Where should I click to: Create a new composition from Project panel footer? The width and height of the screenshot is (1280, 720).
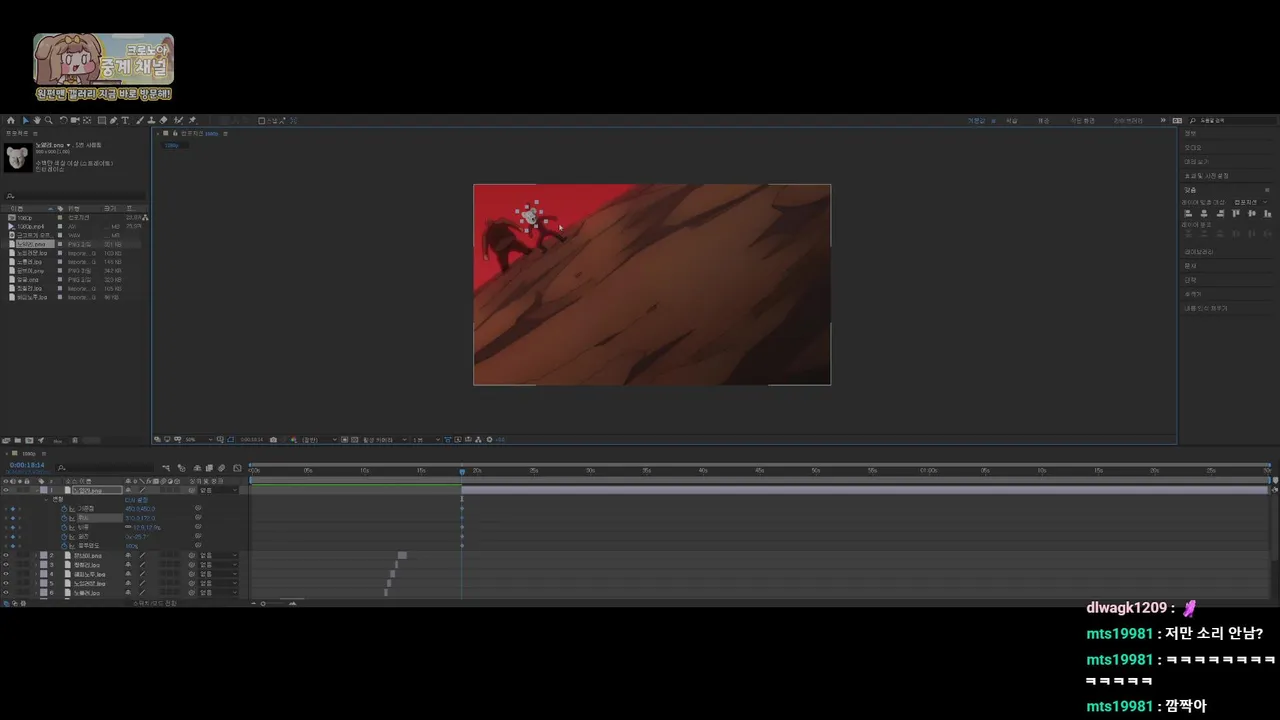point(28,440)
